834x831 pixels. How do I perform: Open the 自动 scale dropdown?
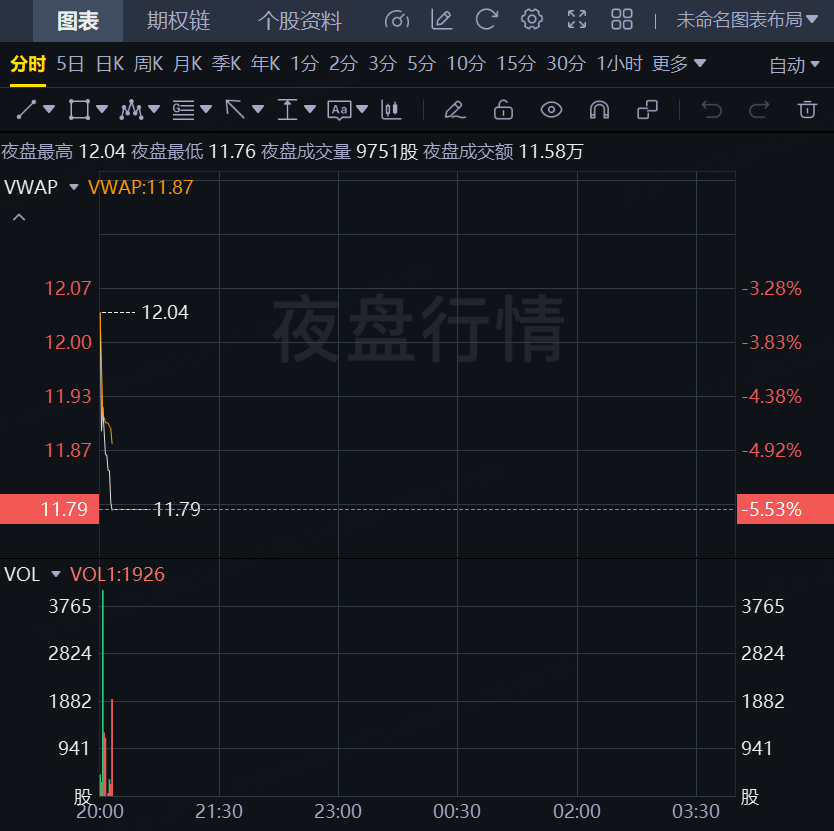click(x=795, y=65)
